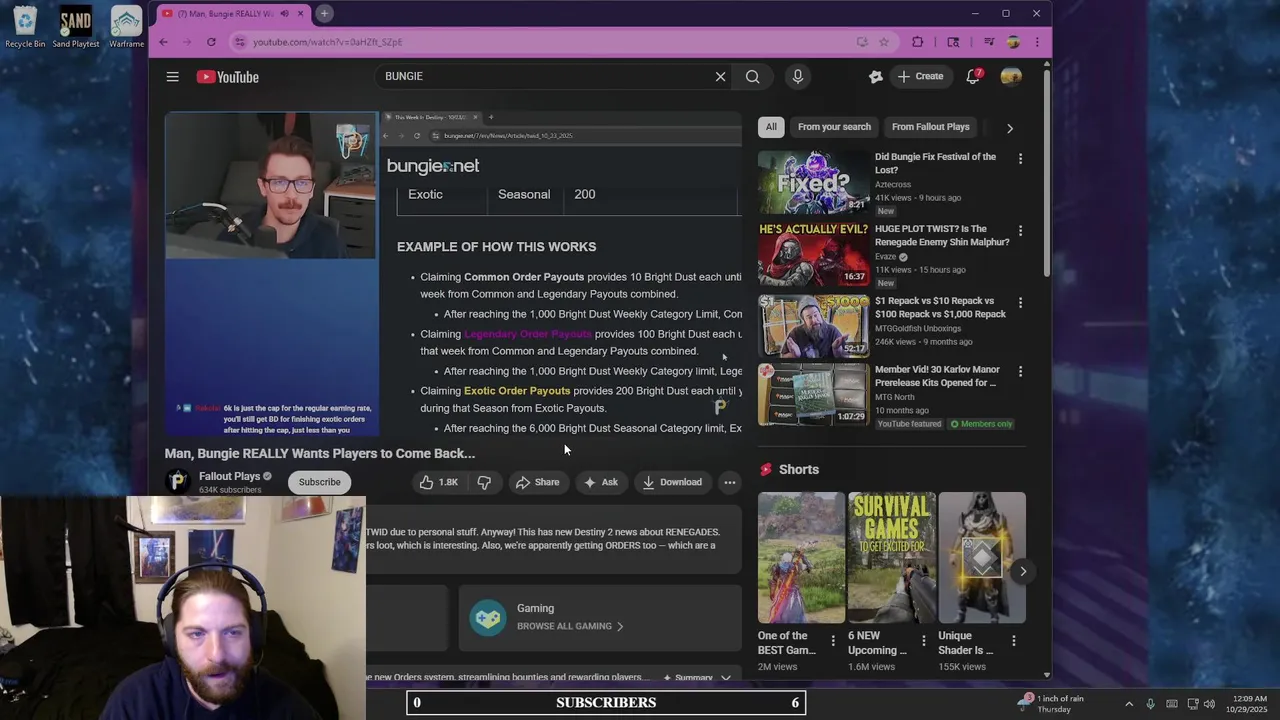Open browser profile avatar
The height and width of the screenshot is (720, 1280).
tap(1013, 42)
